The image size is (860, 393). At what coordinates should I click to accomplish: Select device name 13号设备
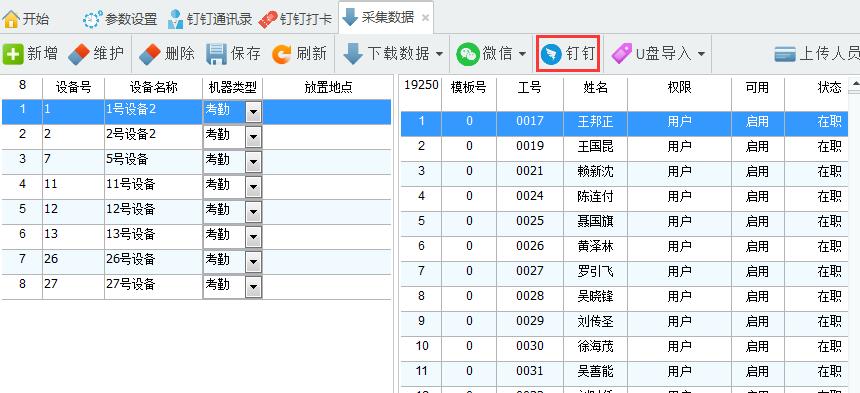pos(131,235)
